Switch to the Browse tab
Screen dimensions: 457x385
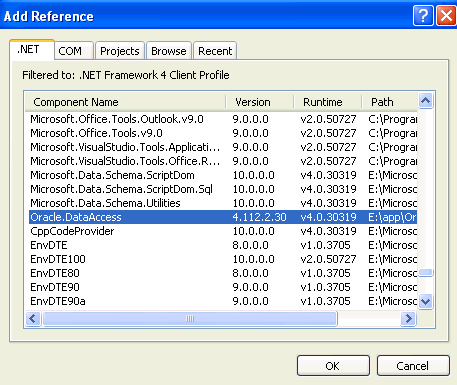pyautogui.click(x=169, y=51)
